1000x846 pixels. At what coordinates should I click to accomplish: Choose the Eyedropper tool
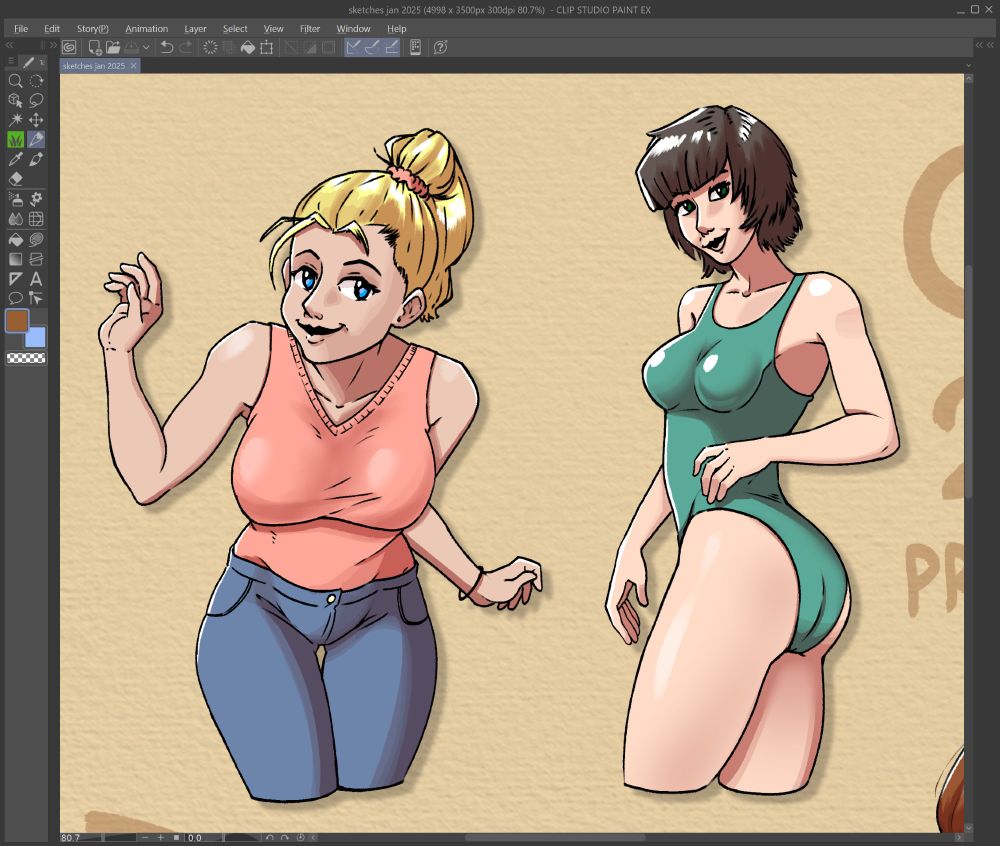15,159
